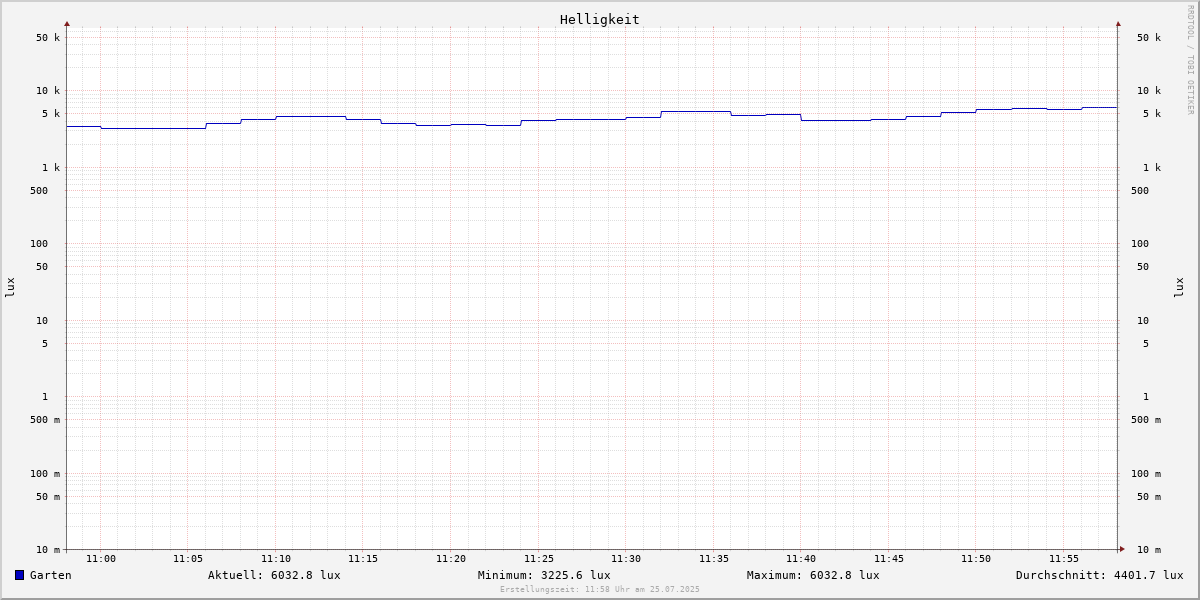Click the Aktuell: 6032.8 lux value
Screen dimensions: 1200x600
pyautogui.click(x=274, y=575)
